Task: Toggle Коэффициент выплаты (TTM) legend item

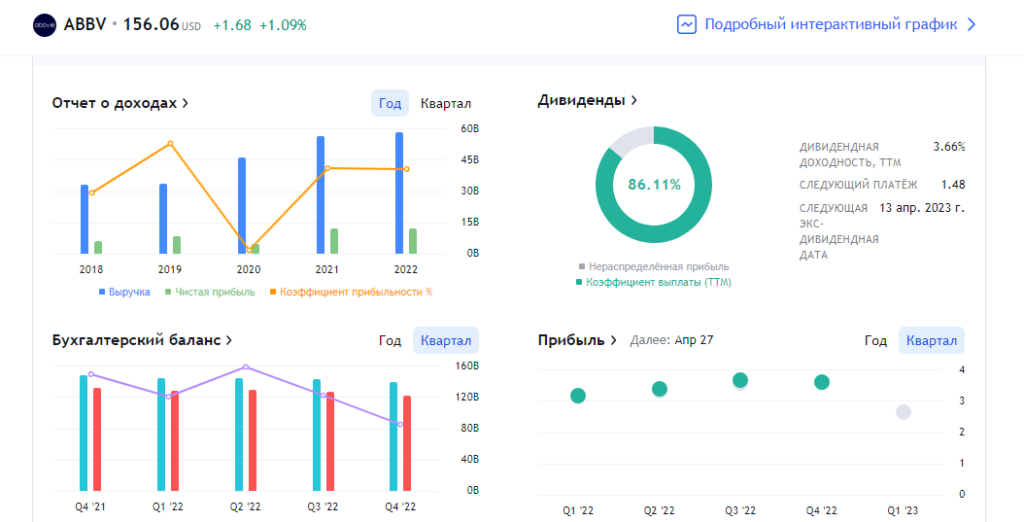Action: pos(654,282)
